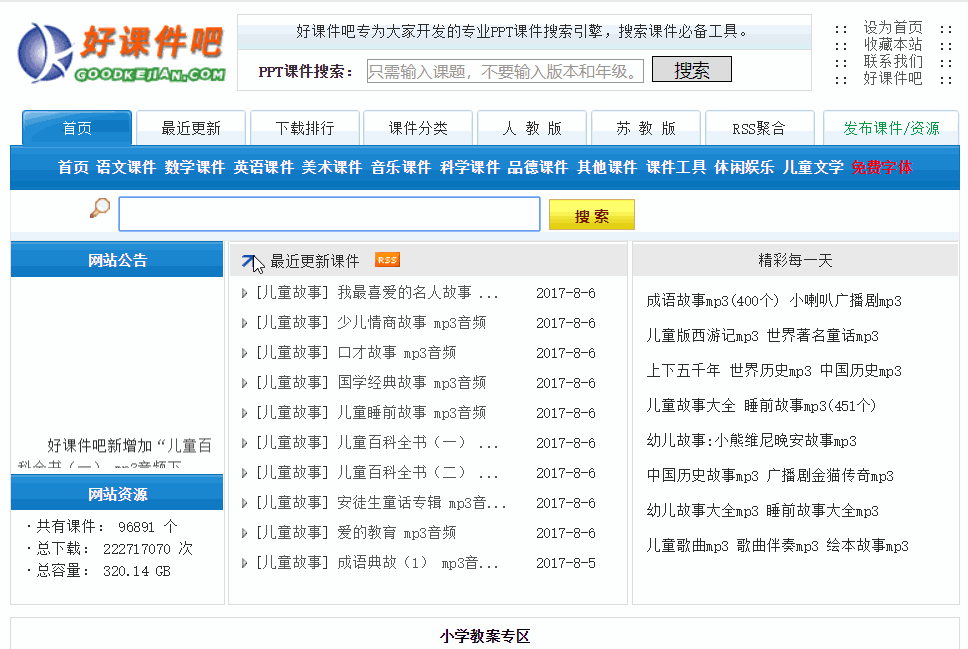Click the triangle bullet before 成语典故（1）
Image resolution: width=968 pixels, height=649 pixels.
pyautogui.click(x=244, y=563)
